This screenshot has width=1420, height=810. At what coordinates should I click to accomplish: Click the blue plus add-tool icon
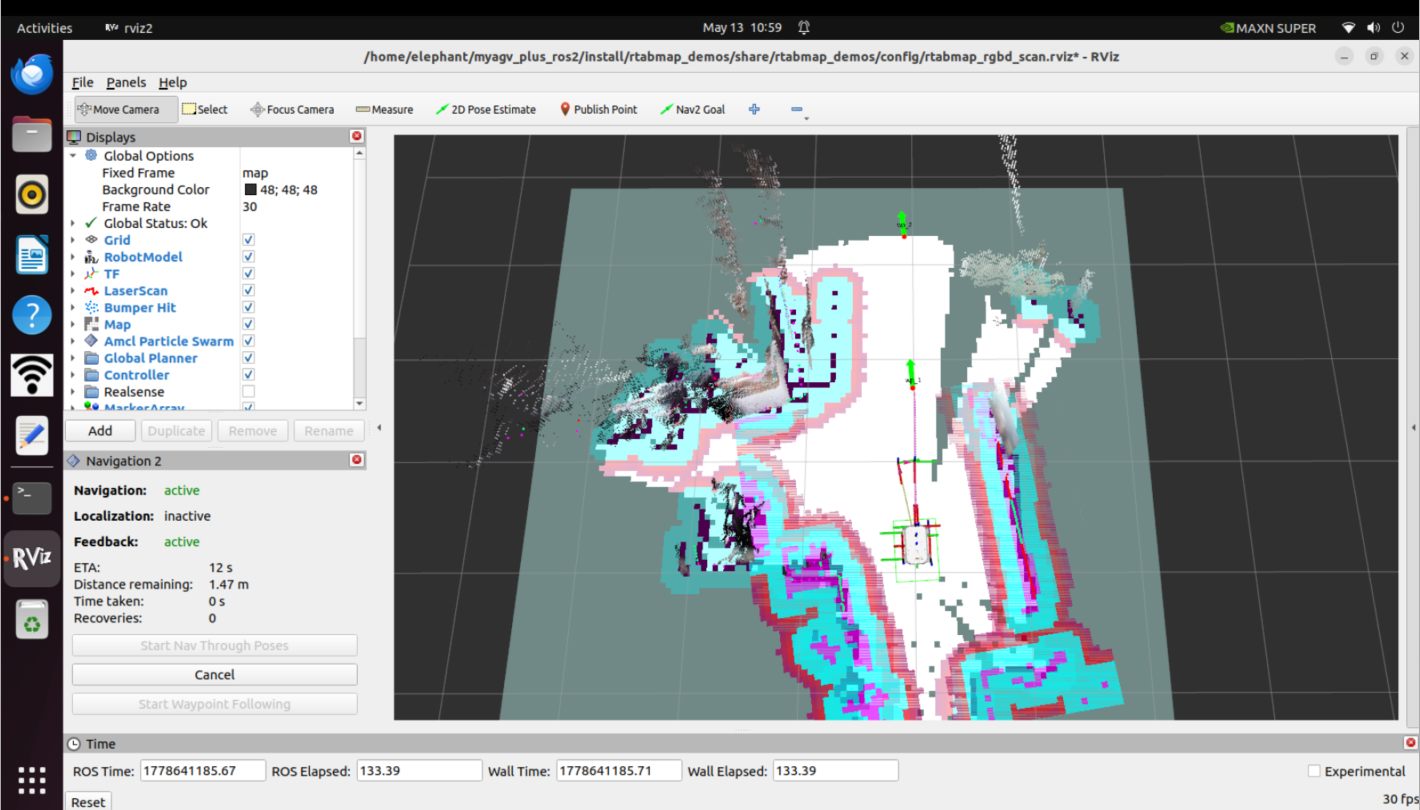coord(754,109)
